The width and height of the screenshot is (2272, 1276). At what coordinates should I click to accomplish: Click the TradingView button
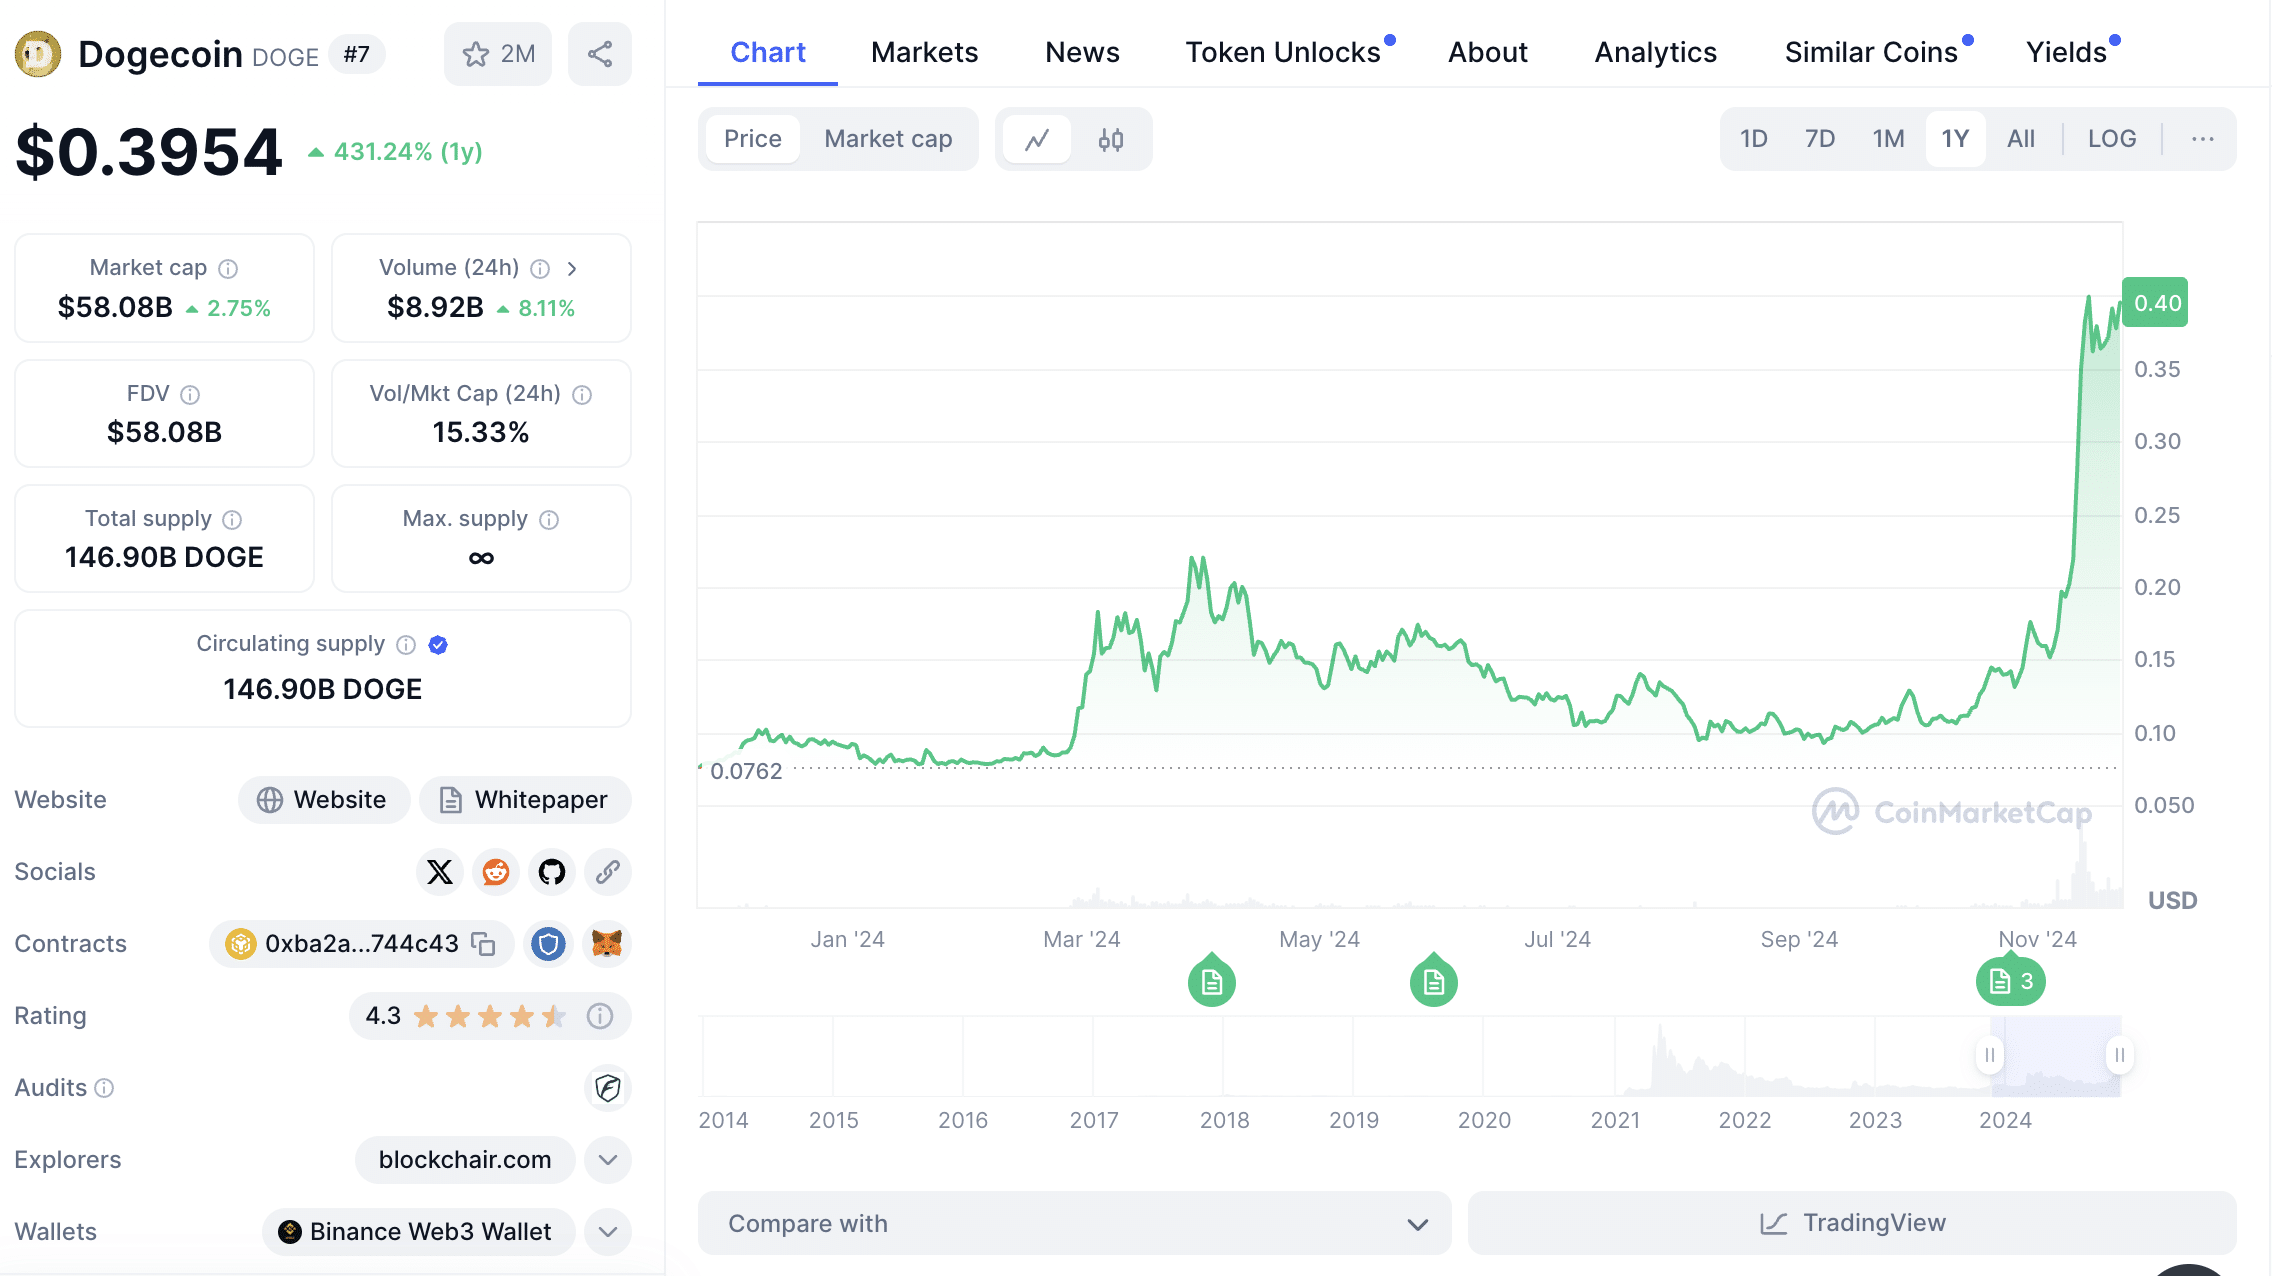[1852, 1223]
